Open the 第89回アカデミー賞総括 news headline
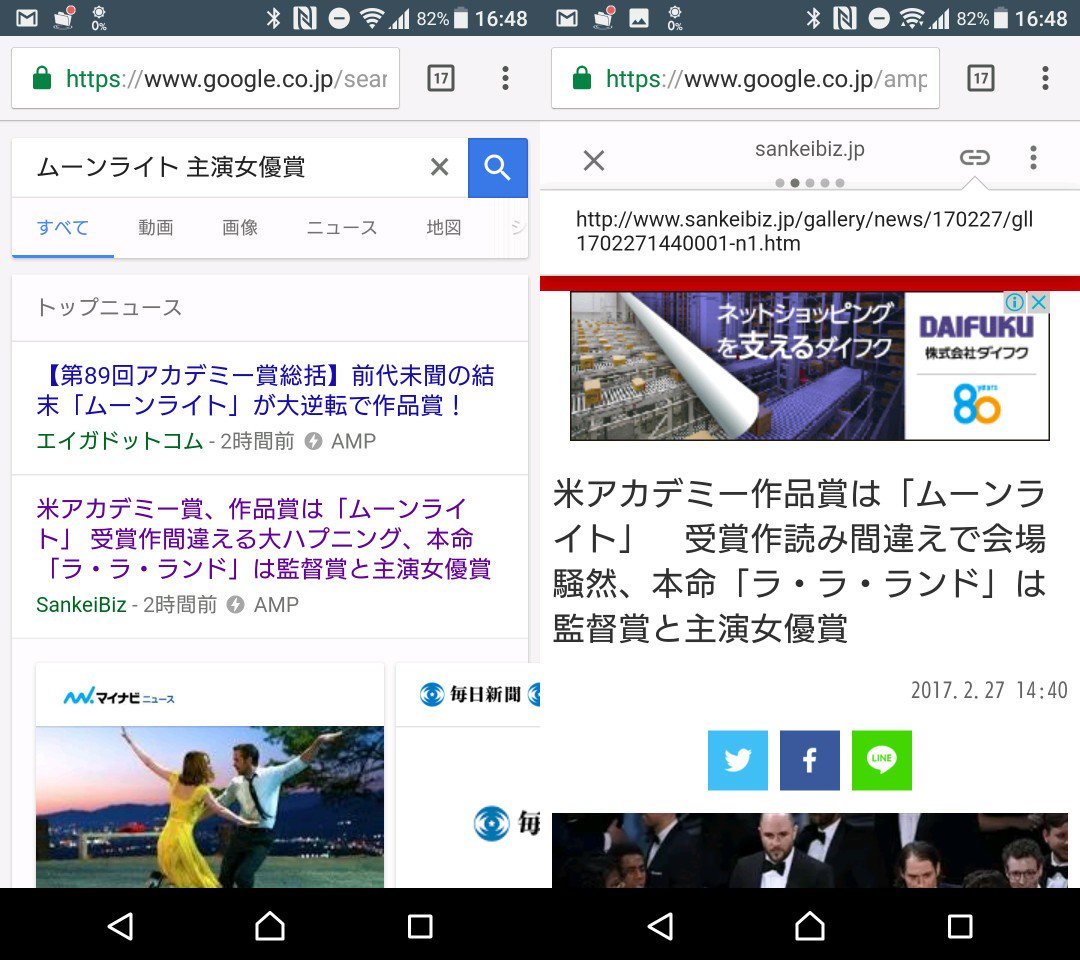The image size is (1080, 960). (266, 390)
